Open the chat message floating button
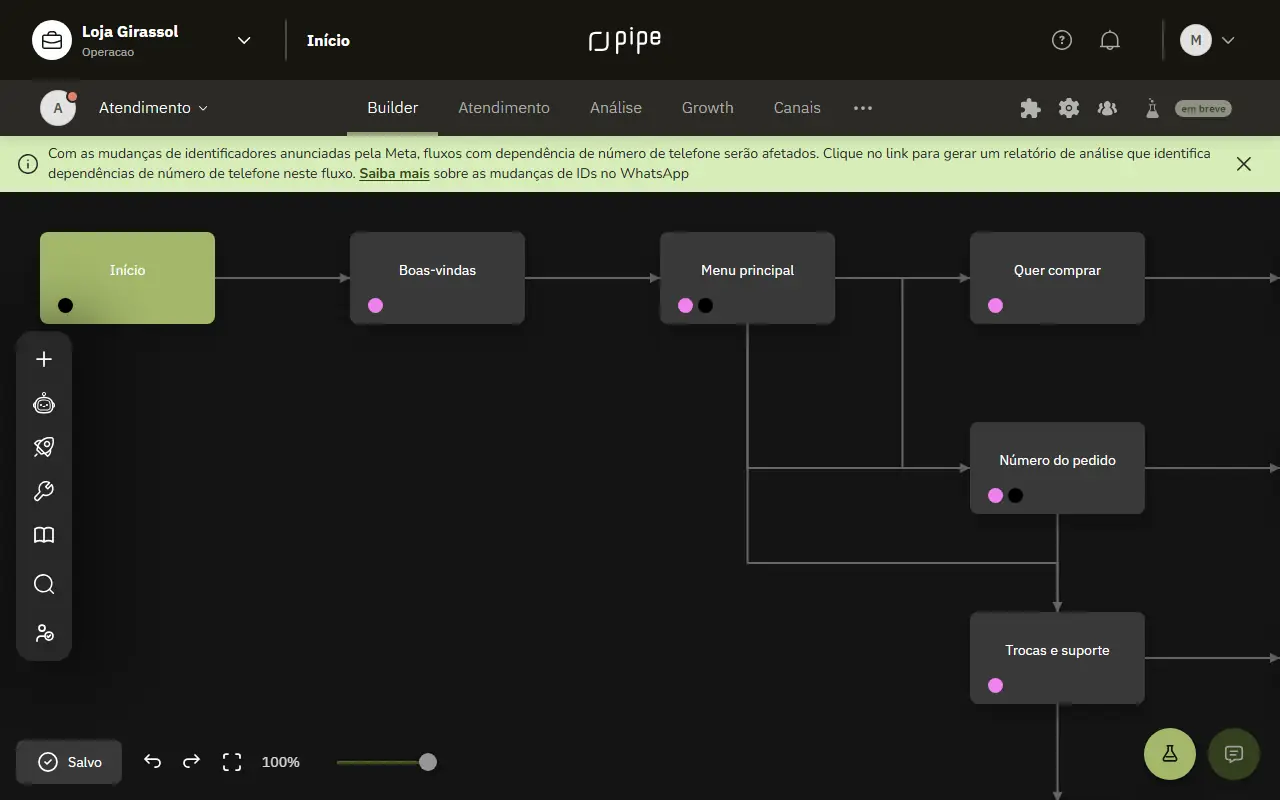 tap(1234, 754)
